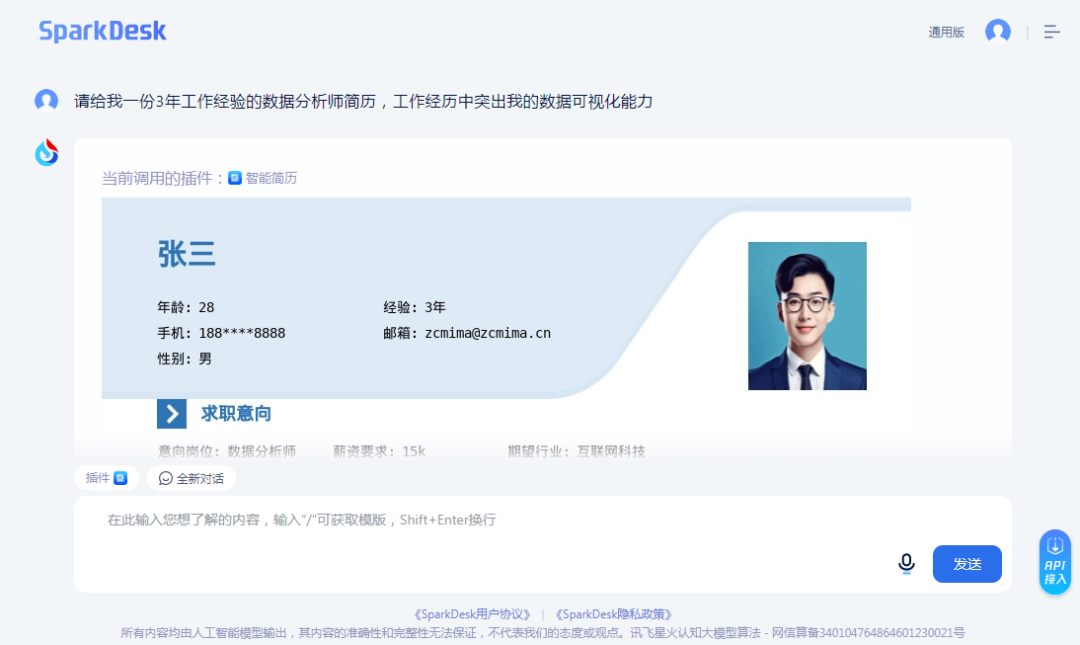Screen dimensions: 1080x645
Task: Click the 智能简历 plugin icon
Action: (x=235, y=178)
